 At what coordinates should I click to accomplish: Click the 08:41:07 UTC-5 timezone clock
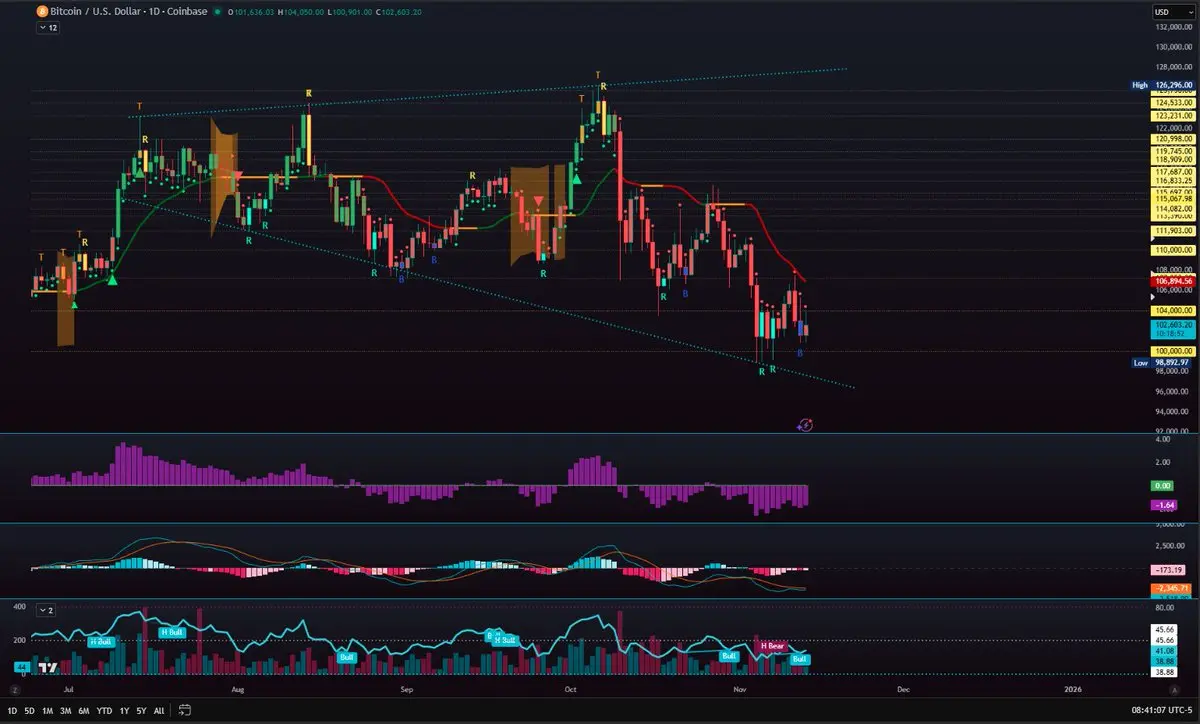click(x=1163, y=711)
